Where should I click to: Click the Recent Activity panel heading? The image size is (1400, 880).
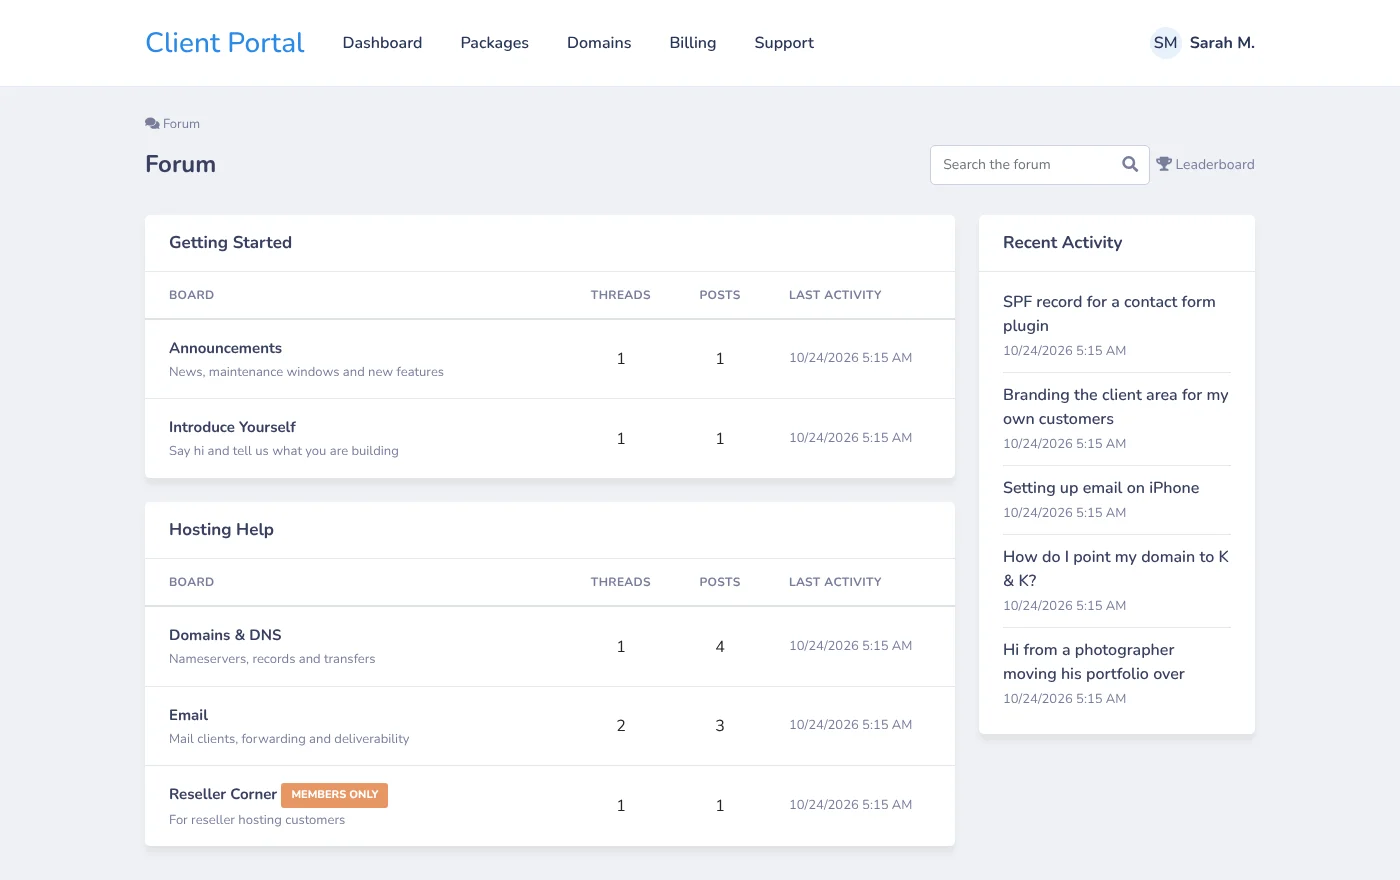click(x=1062, y=243)
